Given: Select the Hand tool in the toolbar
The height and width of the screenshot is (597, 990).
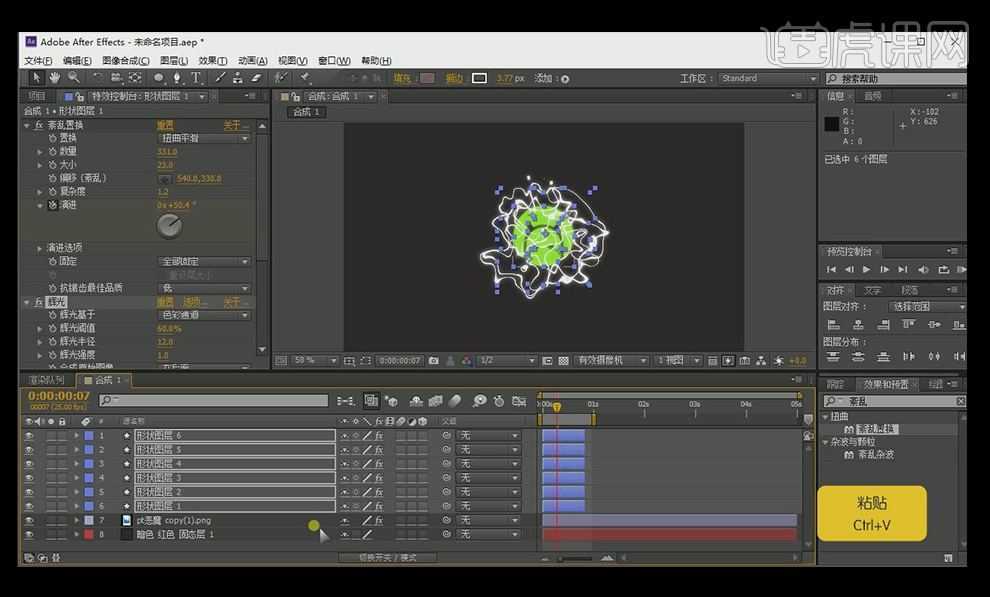Looking at the screenshot, I should pyautogui.click(x=55, y=78).
